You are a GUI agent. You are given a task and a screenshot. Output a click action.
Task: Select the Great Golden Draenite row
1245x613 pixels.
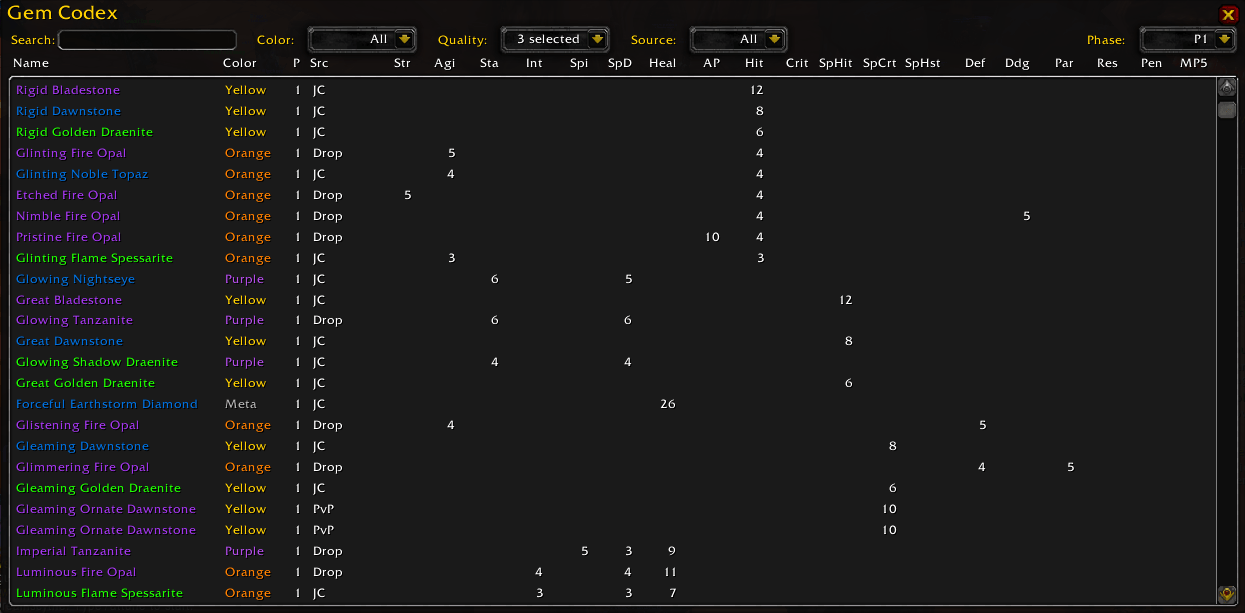click(x=612, y=383)
